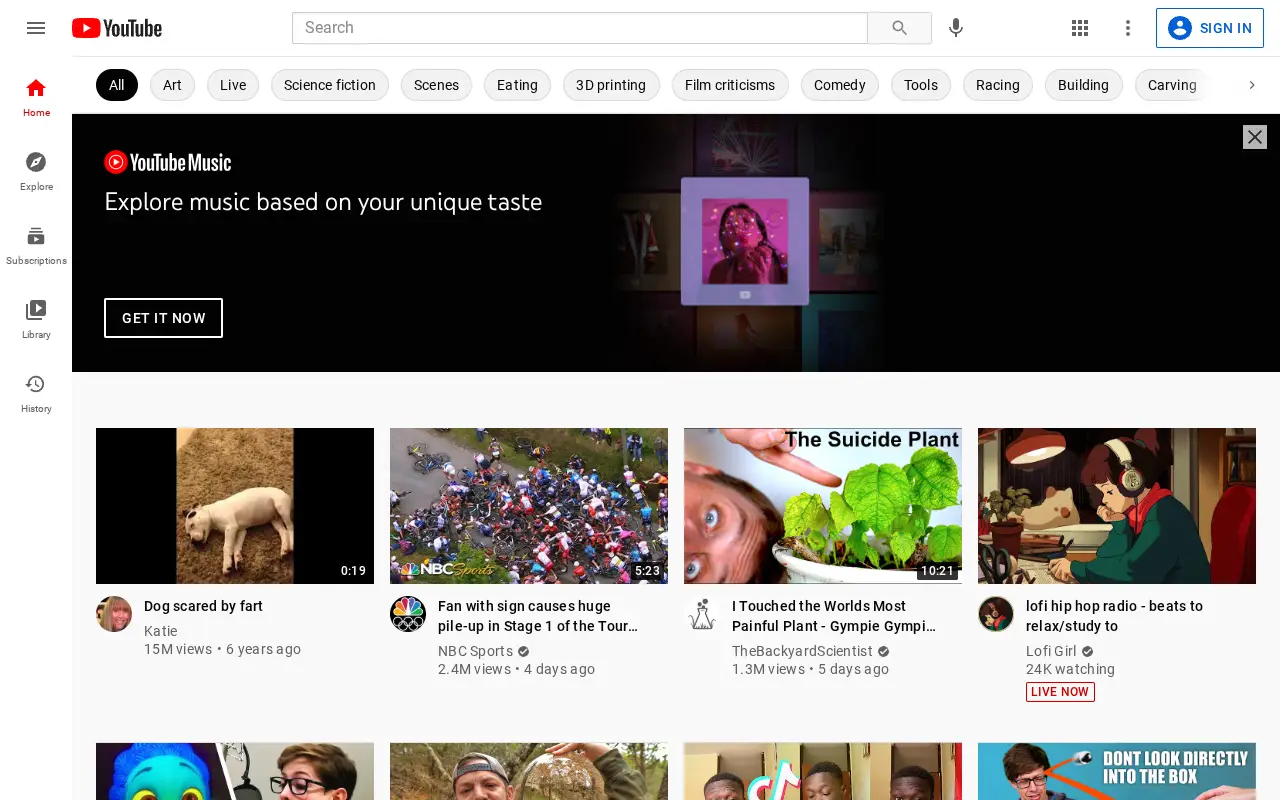Open Library in the sidebar
The width and height of the screenshot is (1280, 800).
click(36, 319)
